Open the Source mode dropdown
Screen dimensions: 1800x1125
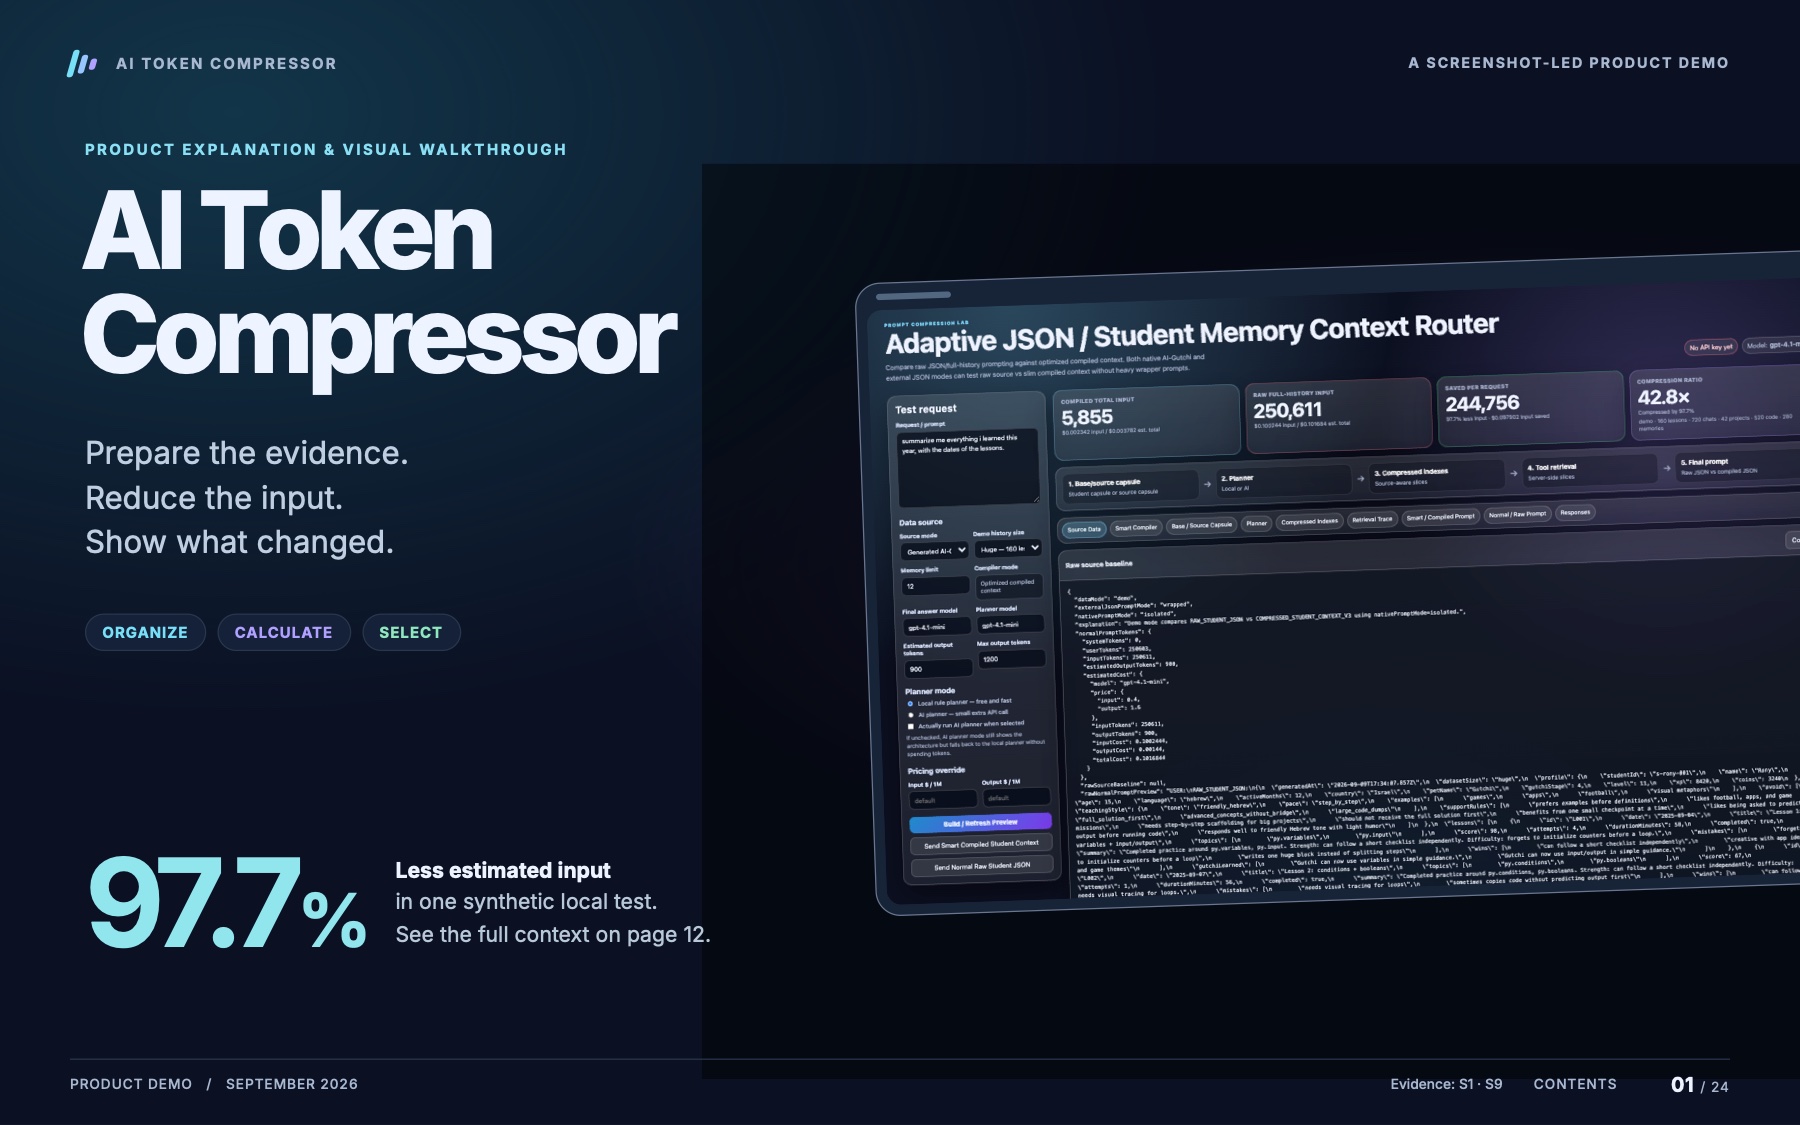pos(935,551)
